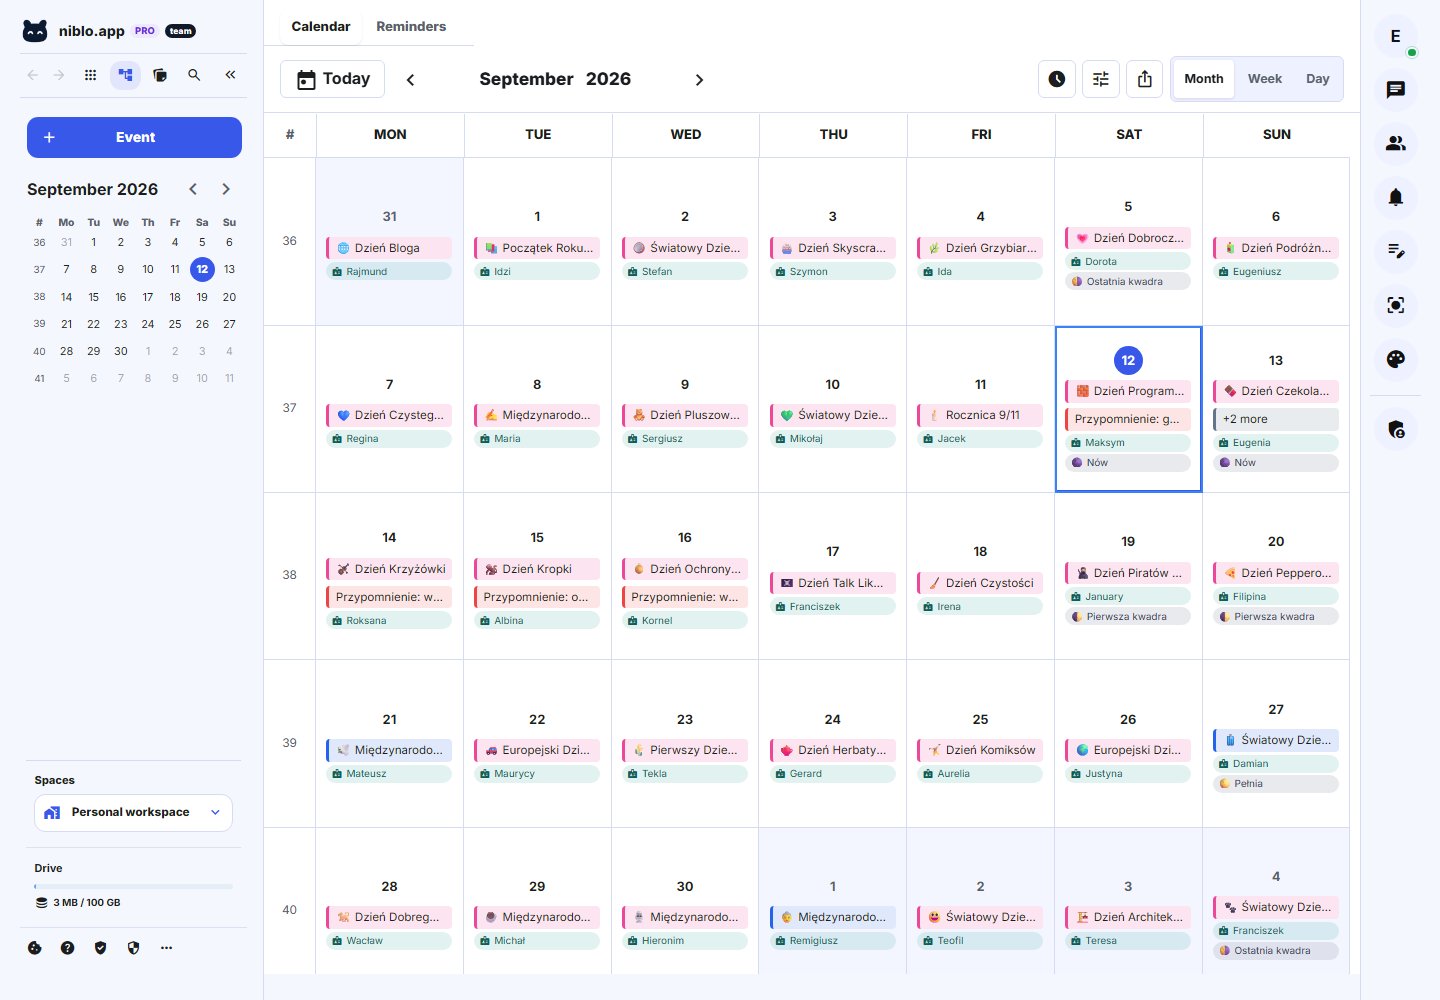Viewport: 1440px width, 1000px height.
Task: Select the Calendar tab
Action: point(321,27)
